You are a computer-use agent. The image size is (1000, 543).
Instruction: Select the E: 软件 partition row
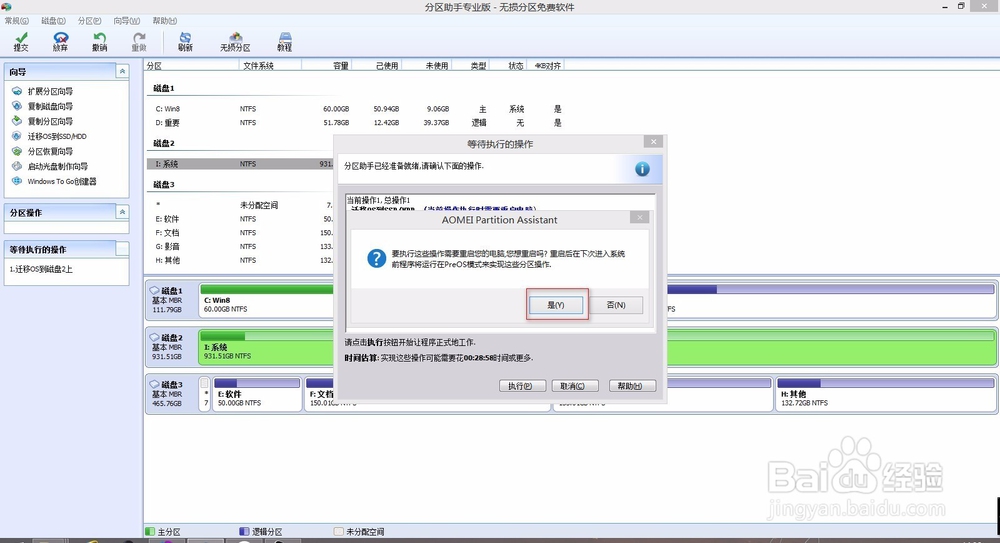pyautogui.click(x=240, y=219)
